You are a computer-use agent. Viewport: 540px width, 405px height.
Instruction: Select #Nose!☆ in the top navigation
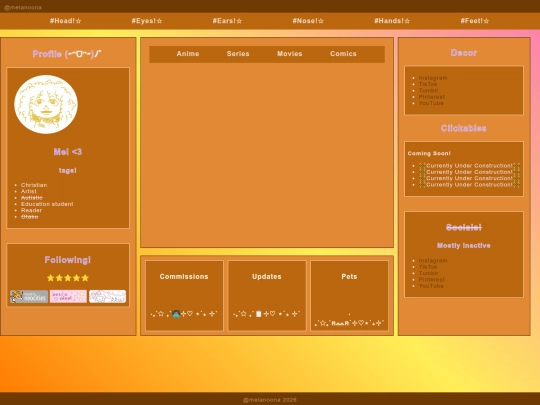coord(308,21)
